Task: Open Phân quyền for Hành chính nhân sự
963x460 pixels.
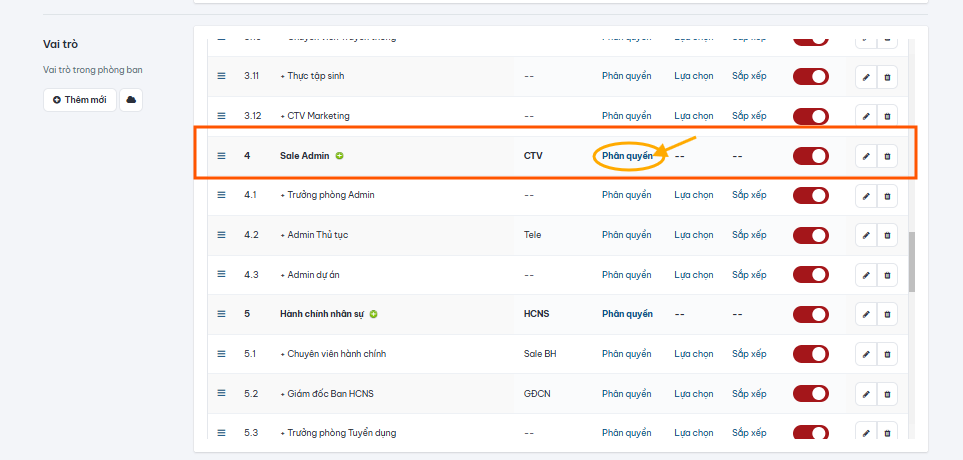Action: coord(627,314)
